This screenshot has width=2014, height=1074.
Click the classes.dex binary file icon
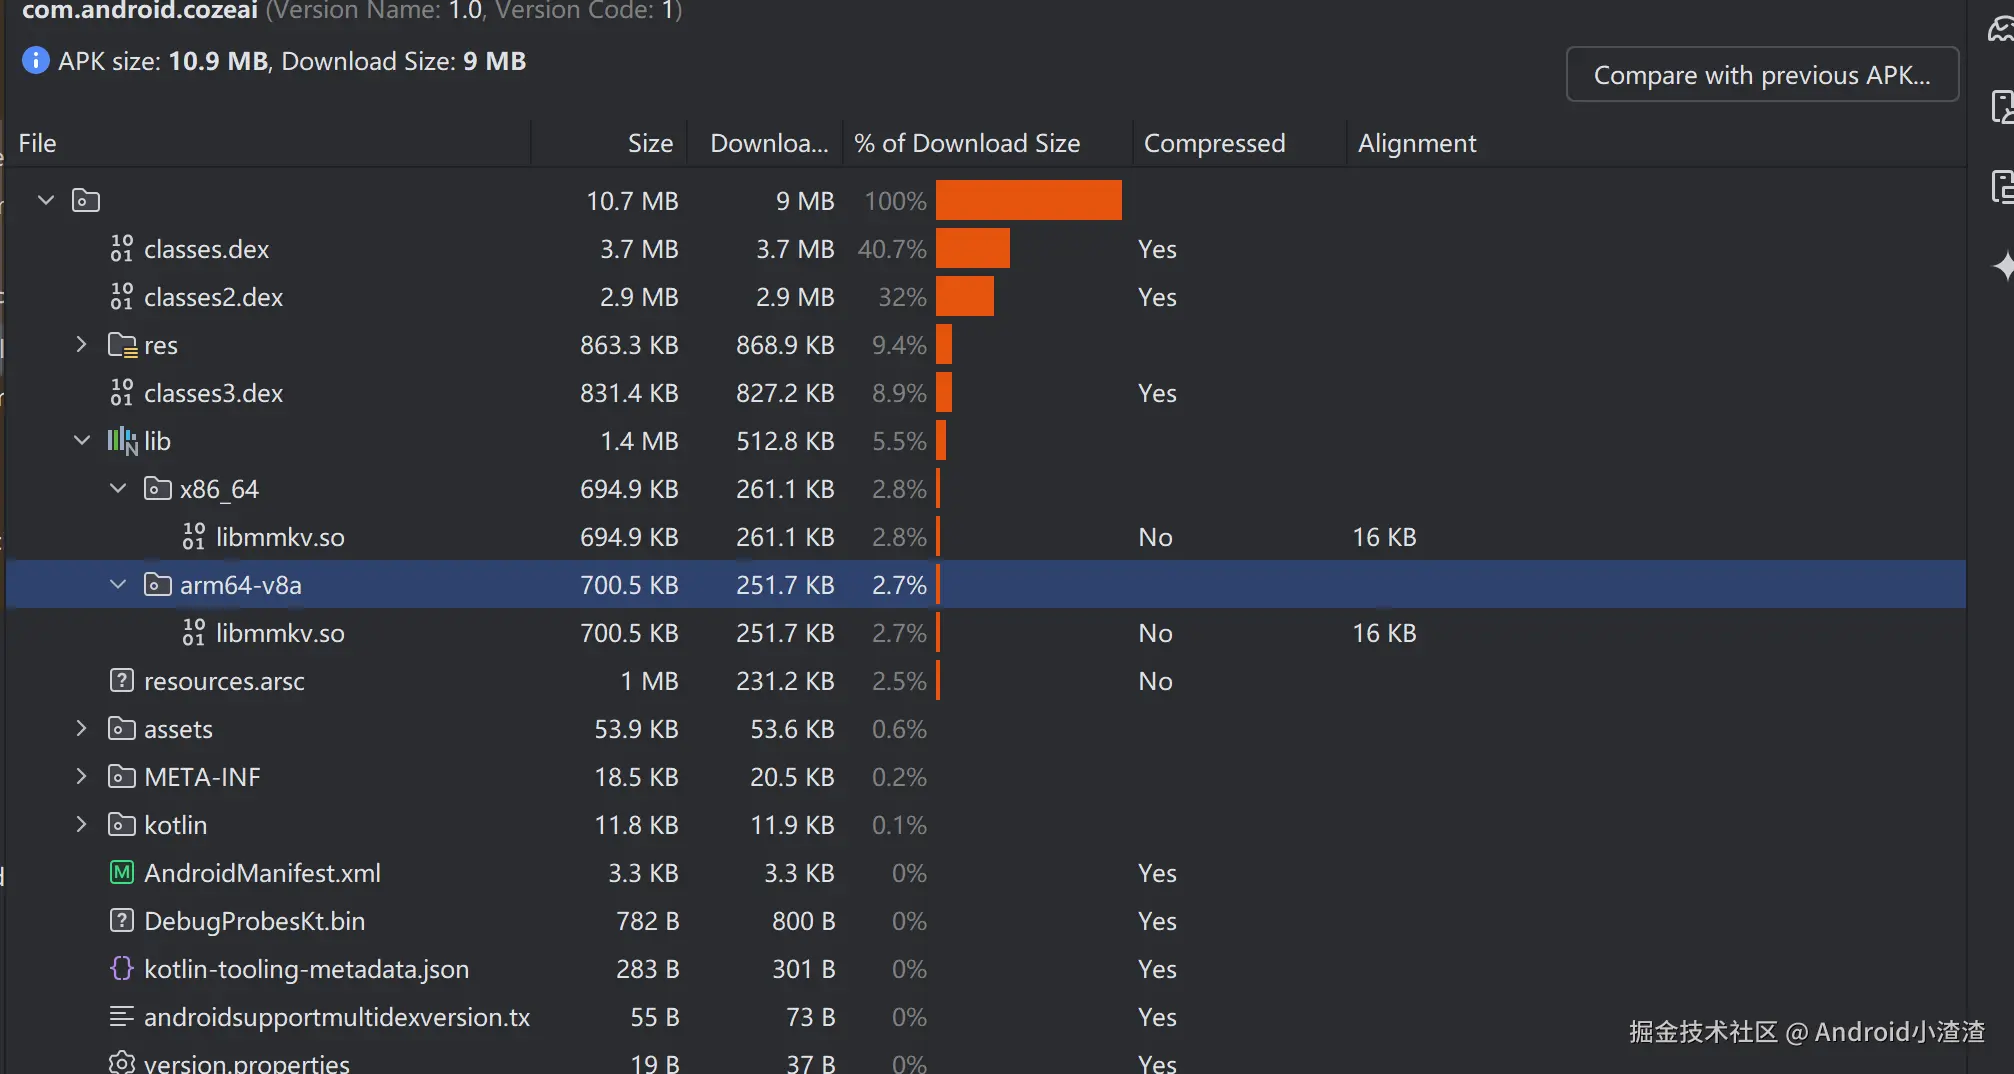121,249
